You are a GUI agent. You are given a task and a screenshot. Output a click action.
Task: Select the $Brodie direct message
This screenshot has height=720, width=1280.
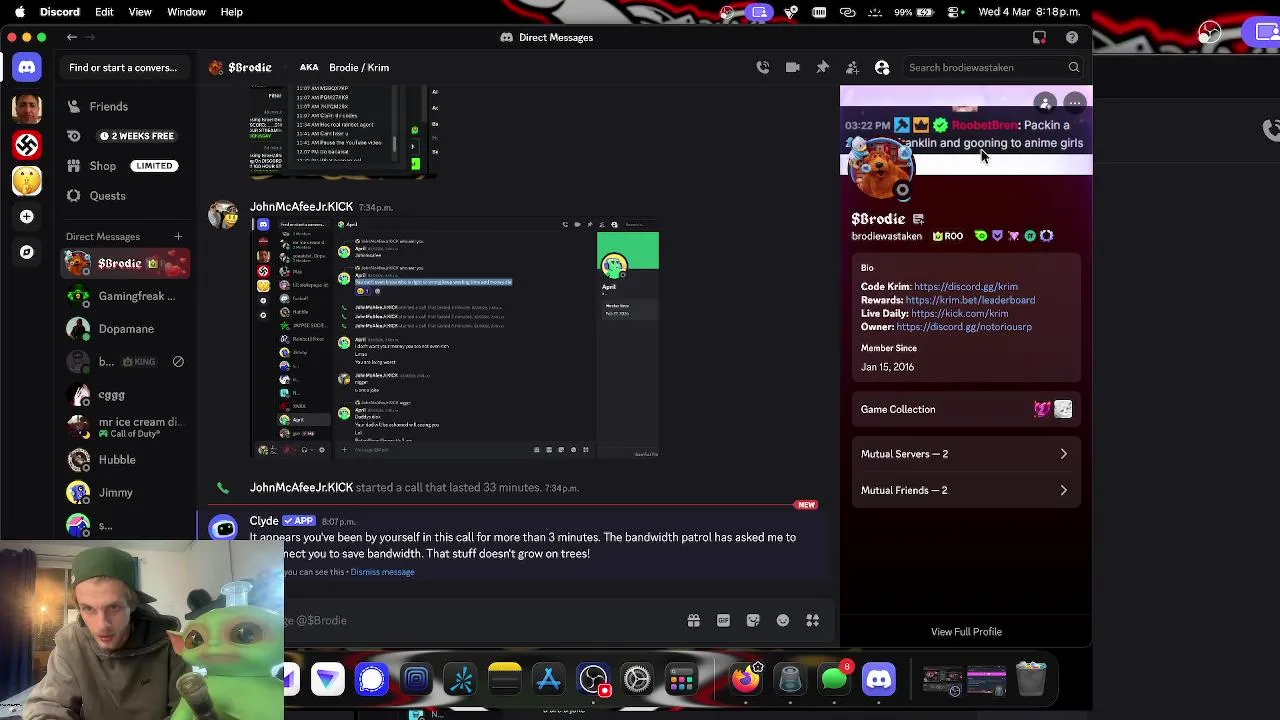pos(125,264)
